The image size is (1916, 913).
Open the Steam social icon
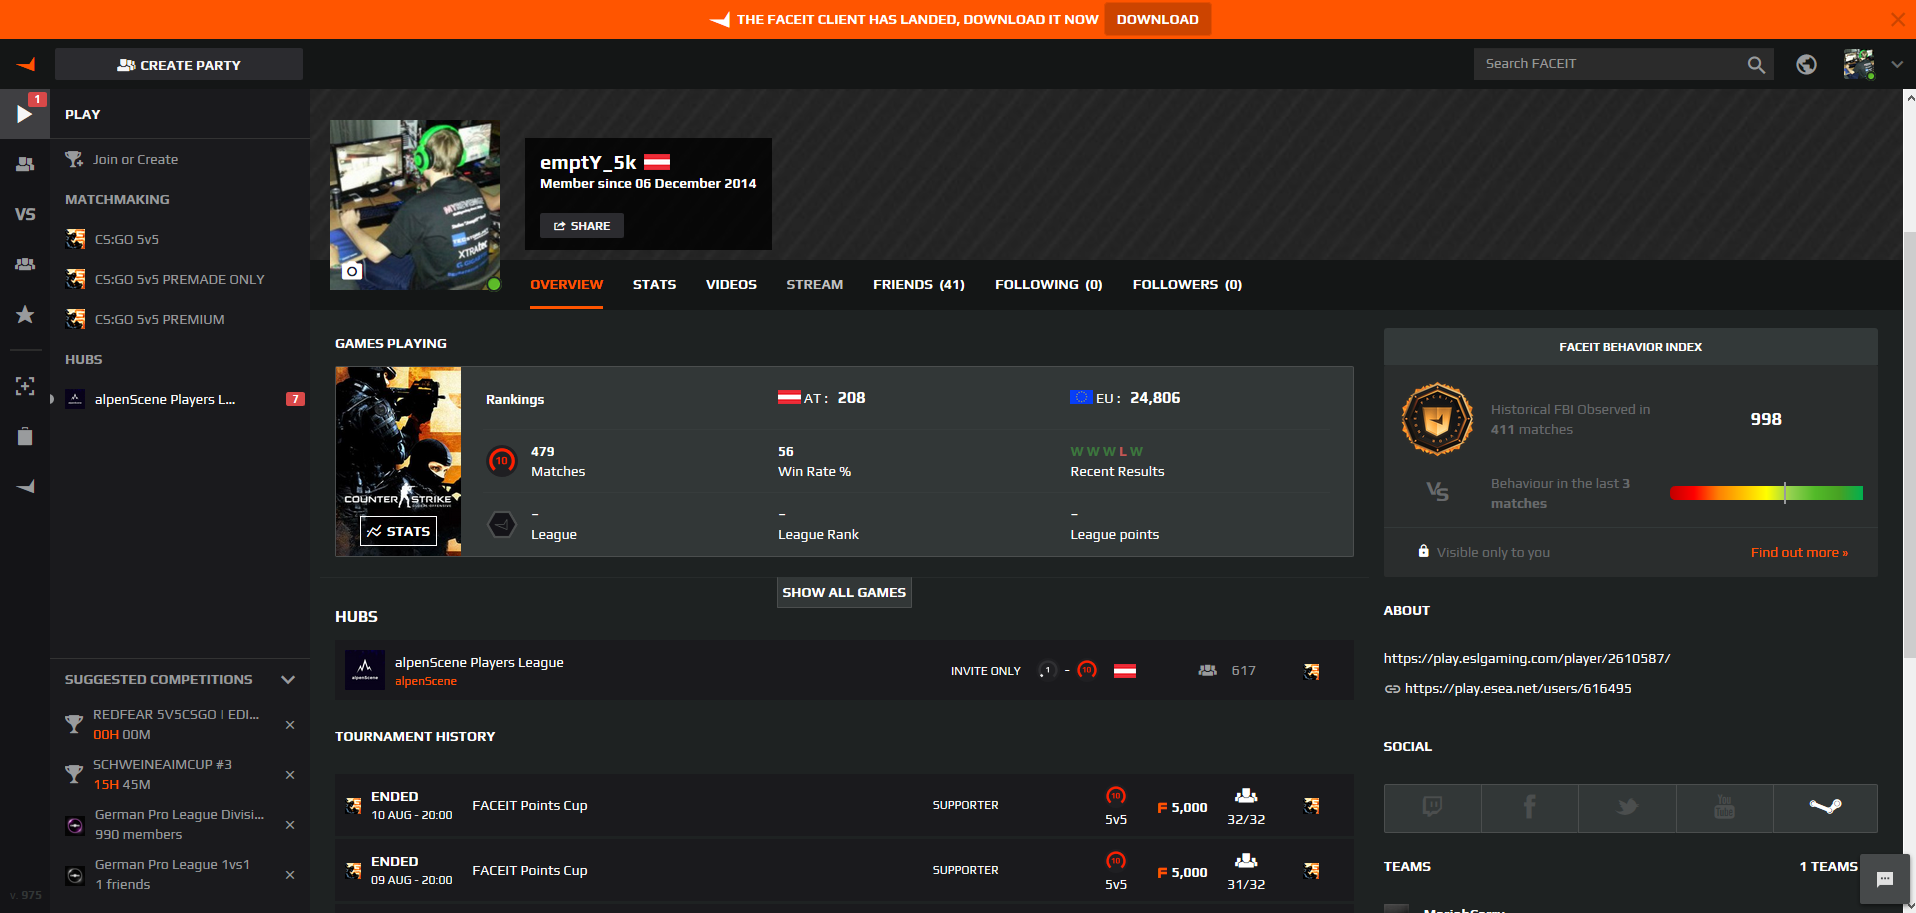tap(1825, 808)
